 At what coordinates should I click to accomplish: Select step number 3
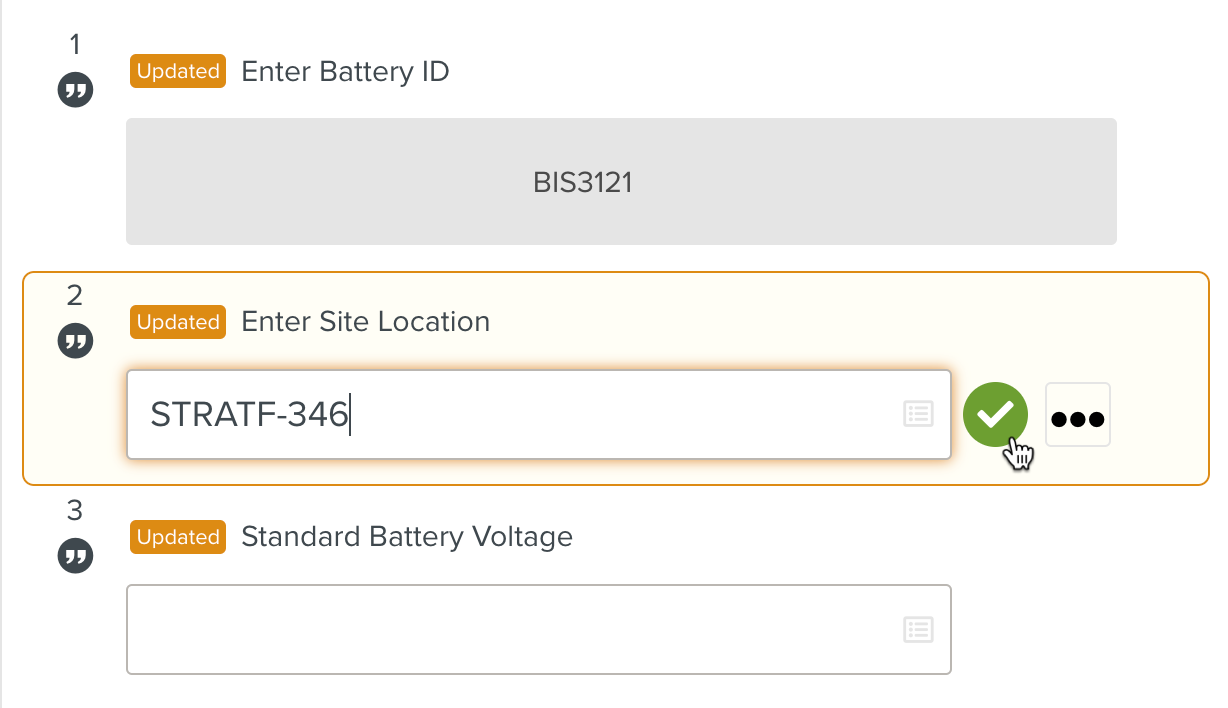(x=75, y=510)
